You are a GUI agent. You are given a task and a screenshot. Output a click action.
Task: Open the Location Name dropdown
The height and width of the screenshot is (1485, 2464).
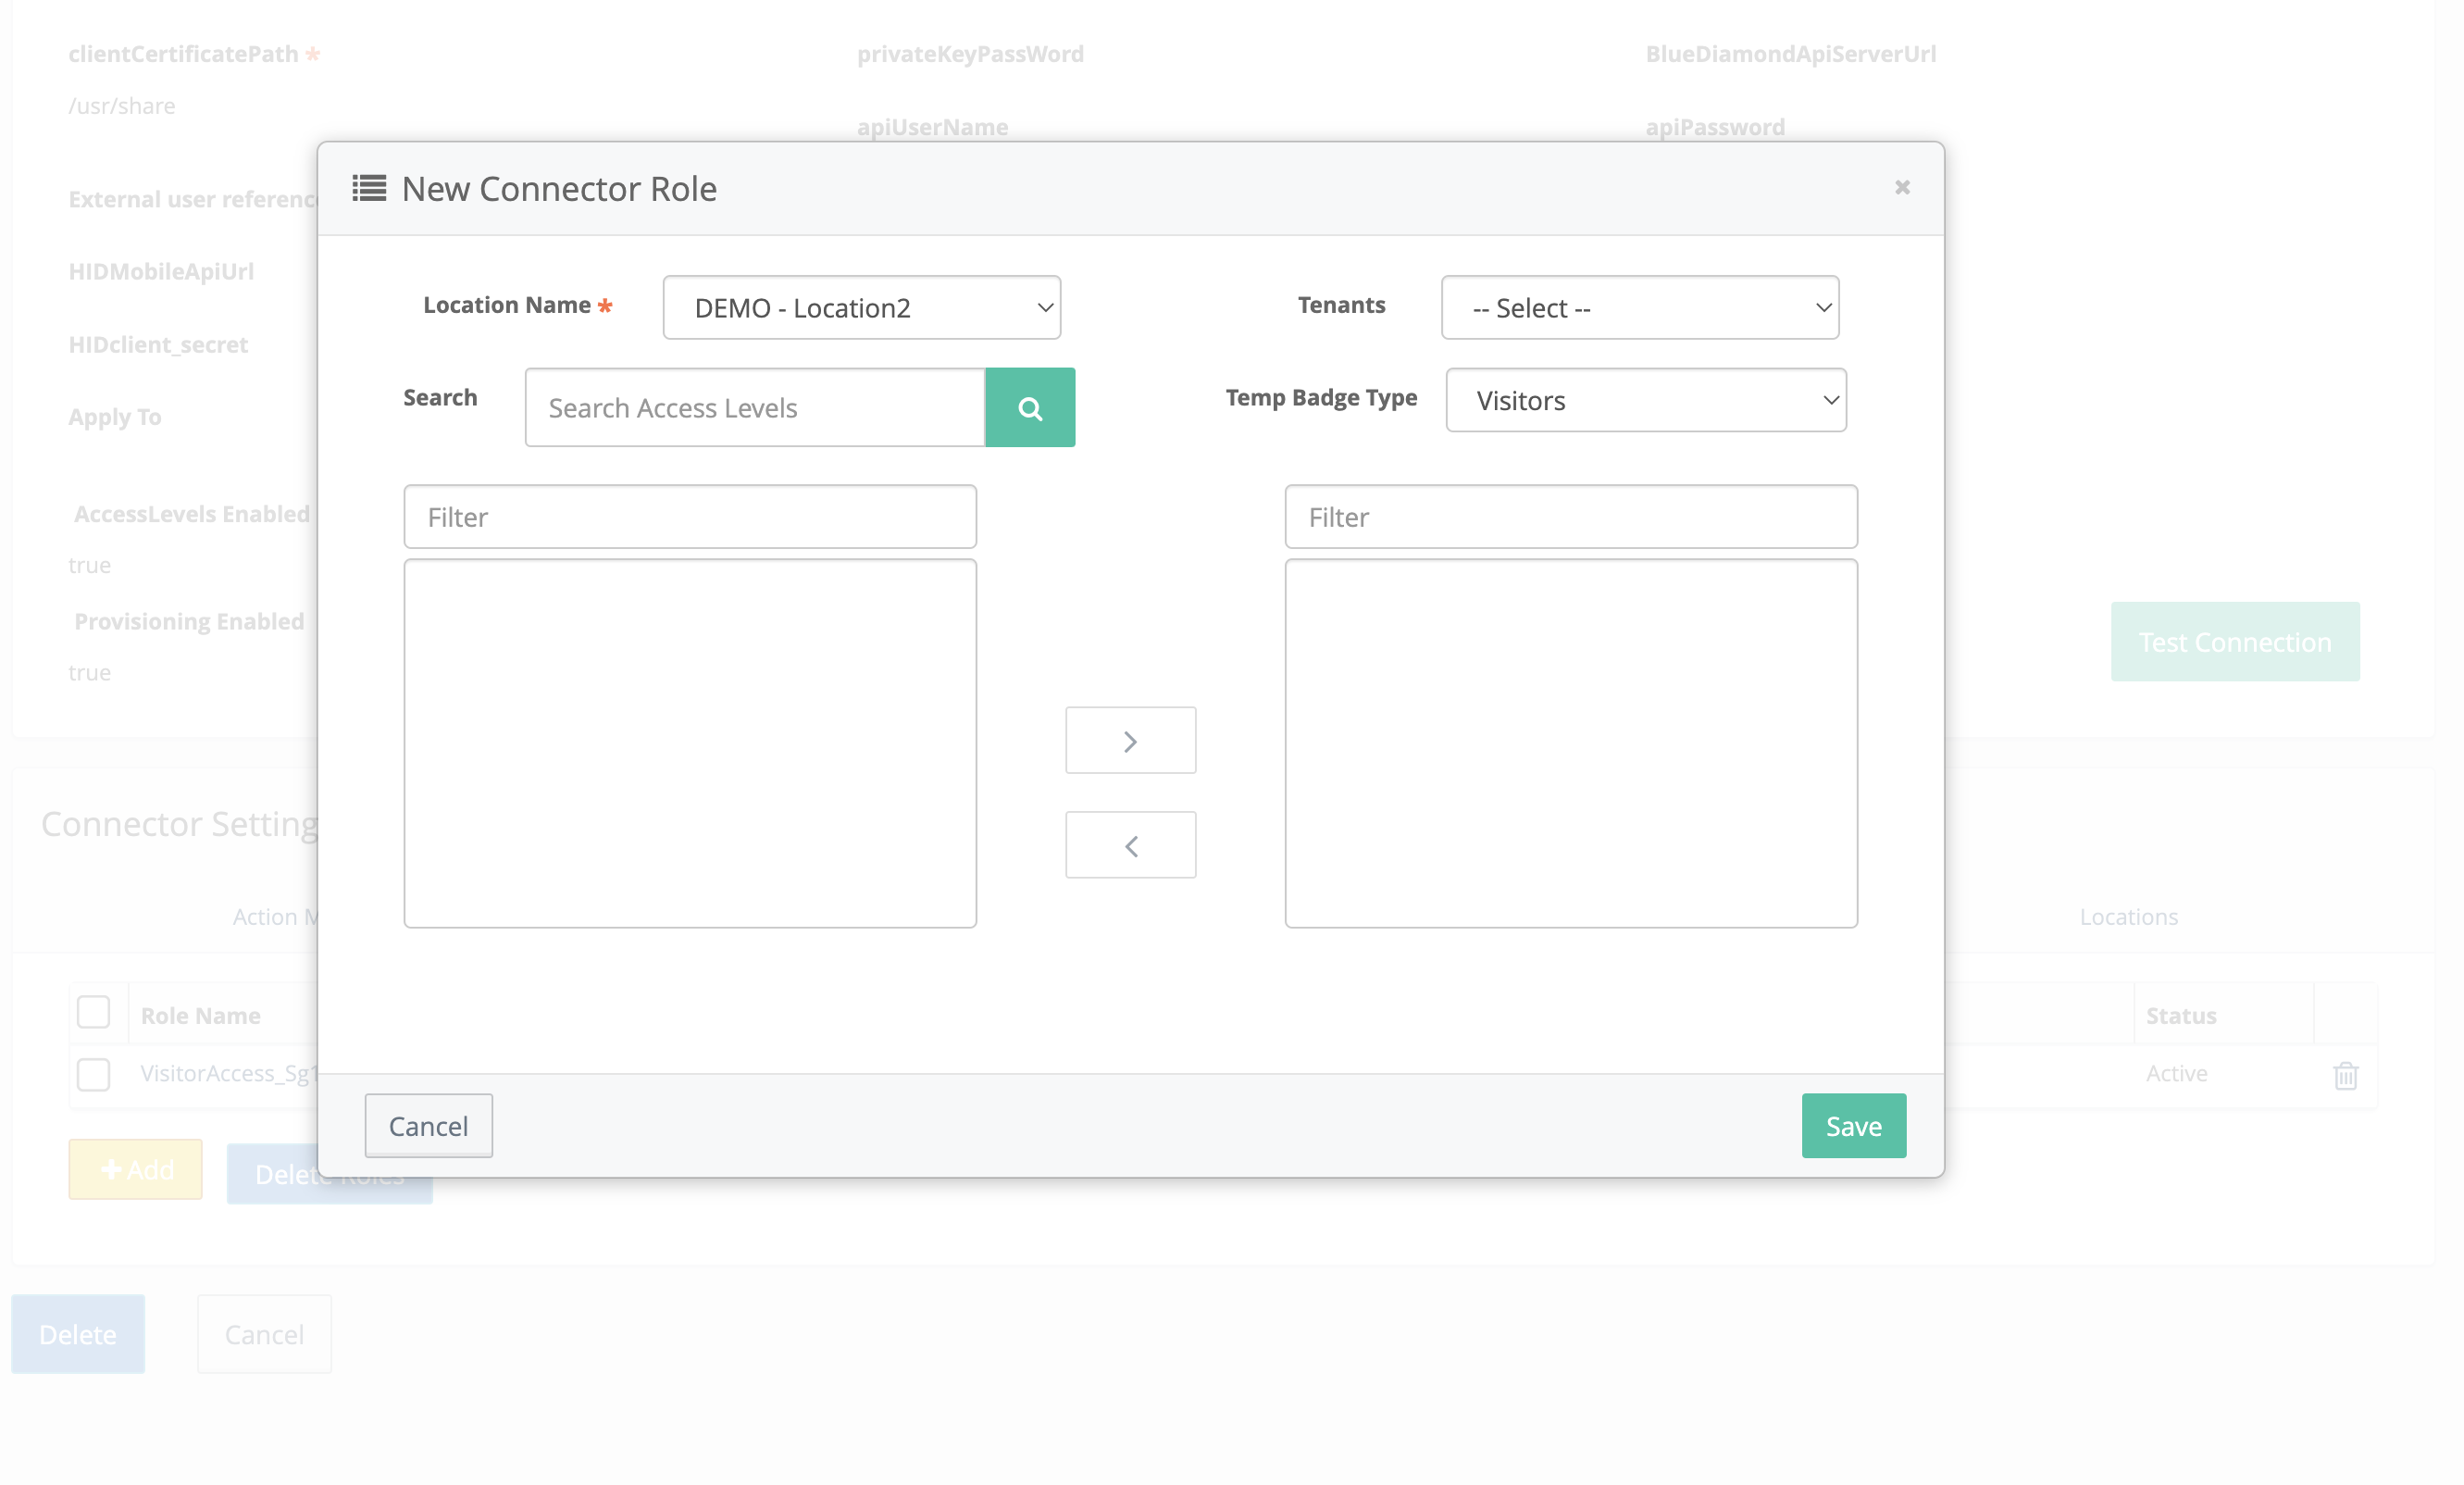[861, 308]
